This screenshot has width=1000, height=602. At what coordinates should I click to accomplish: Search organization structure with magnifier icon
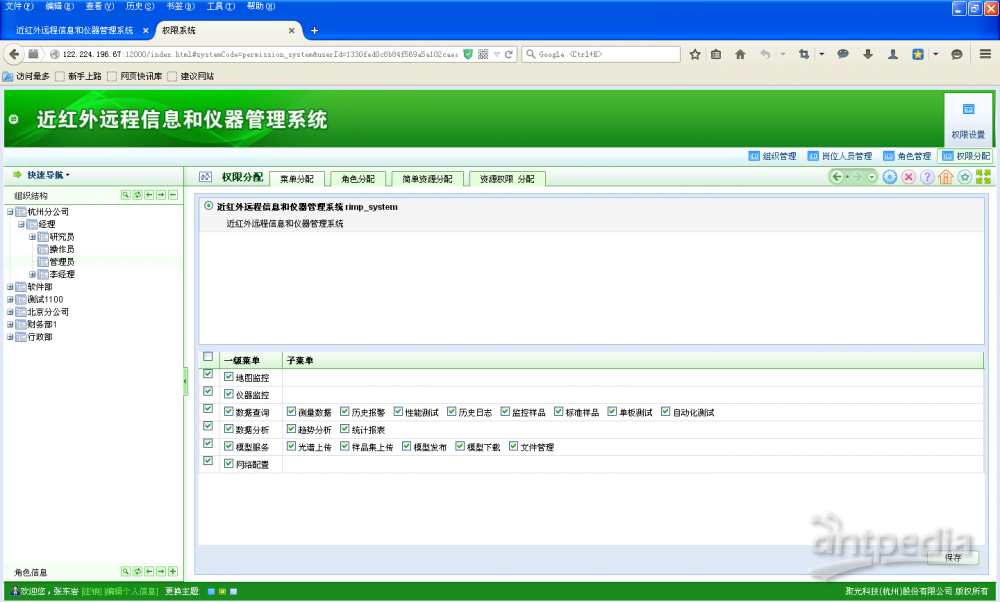pos(126,195)
